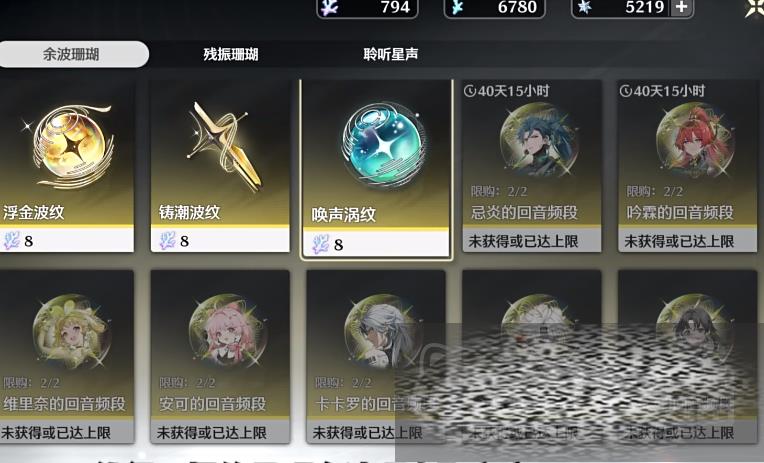The height and width of the screenshot is (463, 764).
Task: Click 未获得或已达上限 label under 忌炎
Action: click(x=523, y=241)
